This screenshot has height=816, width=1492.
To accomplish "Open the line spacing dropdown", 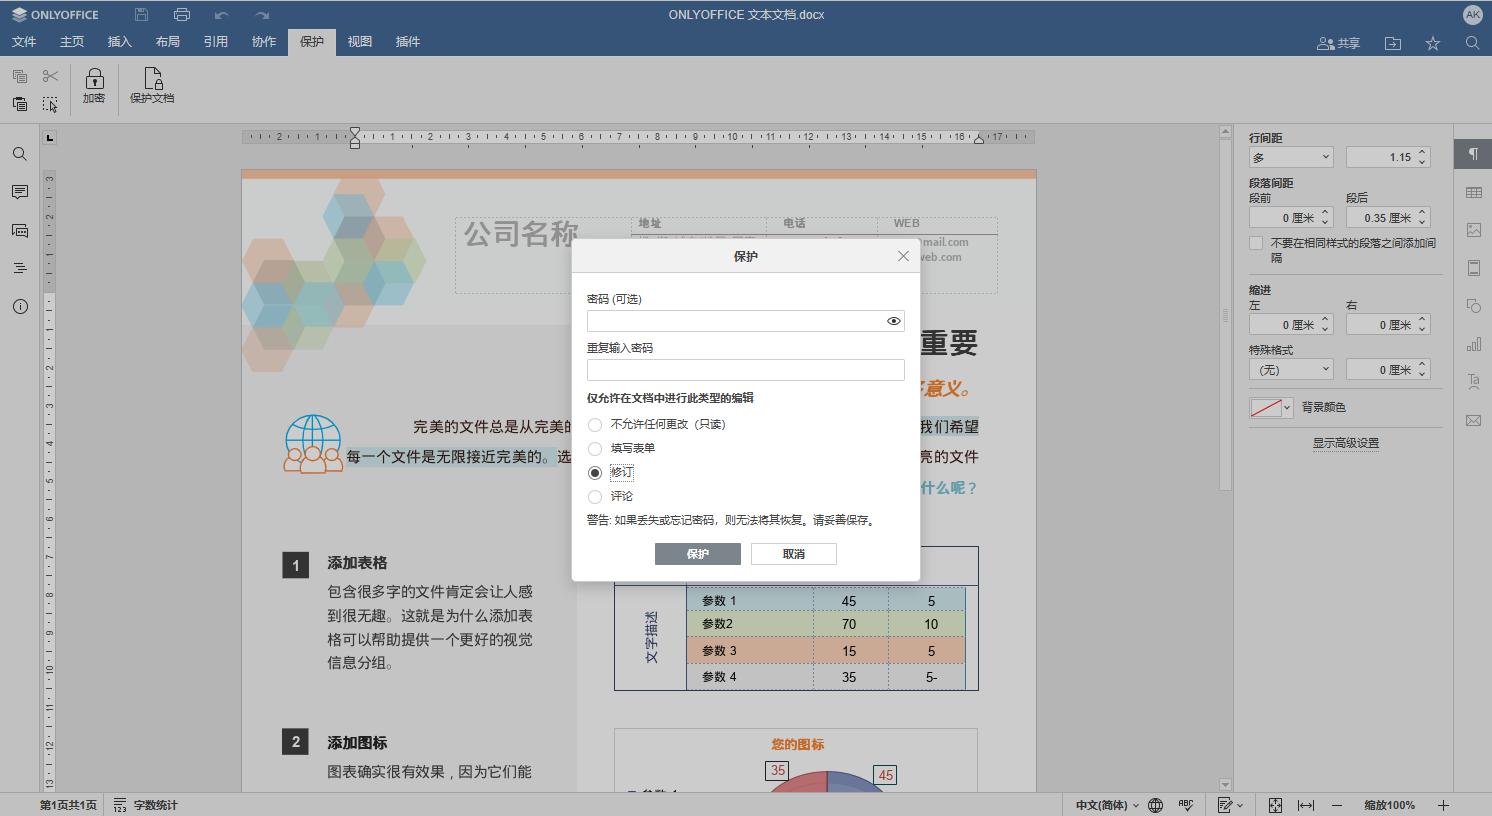I will click(x=1290, y=156).
